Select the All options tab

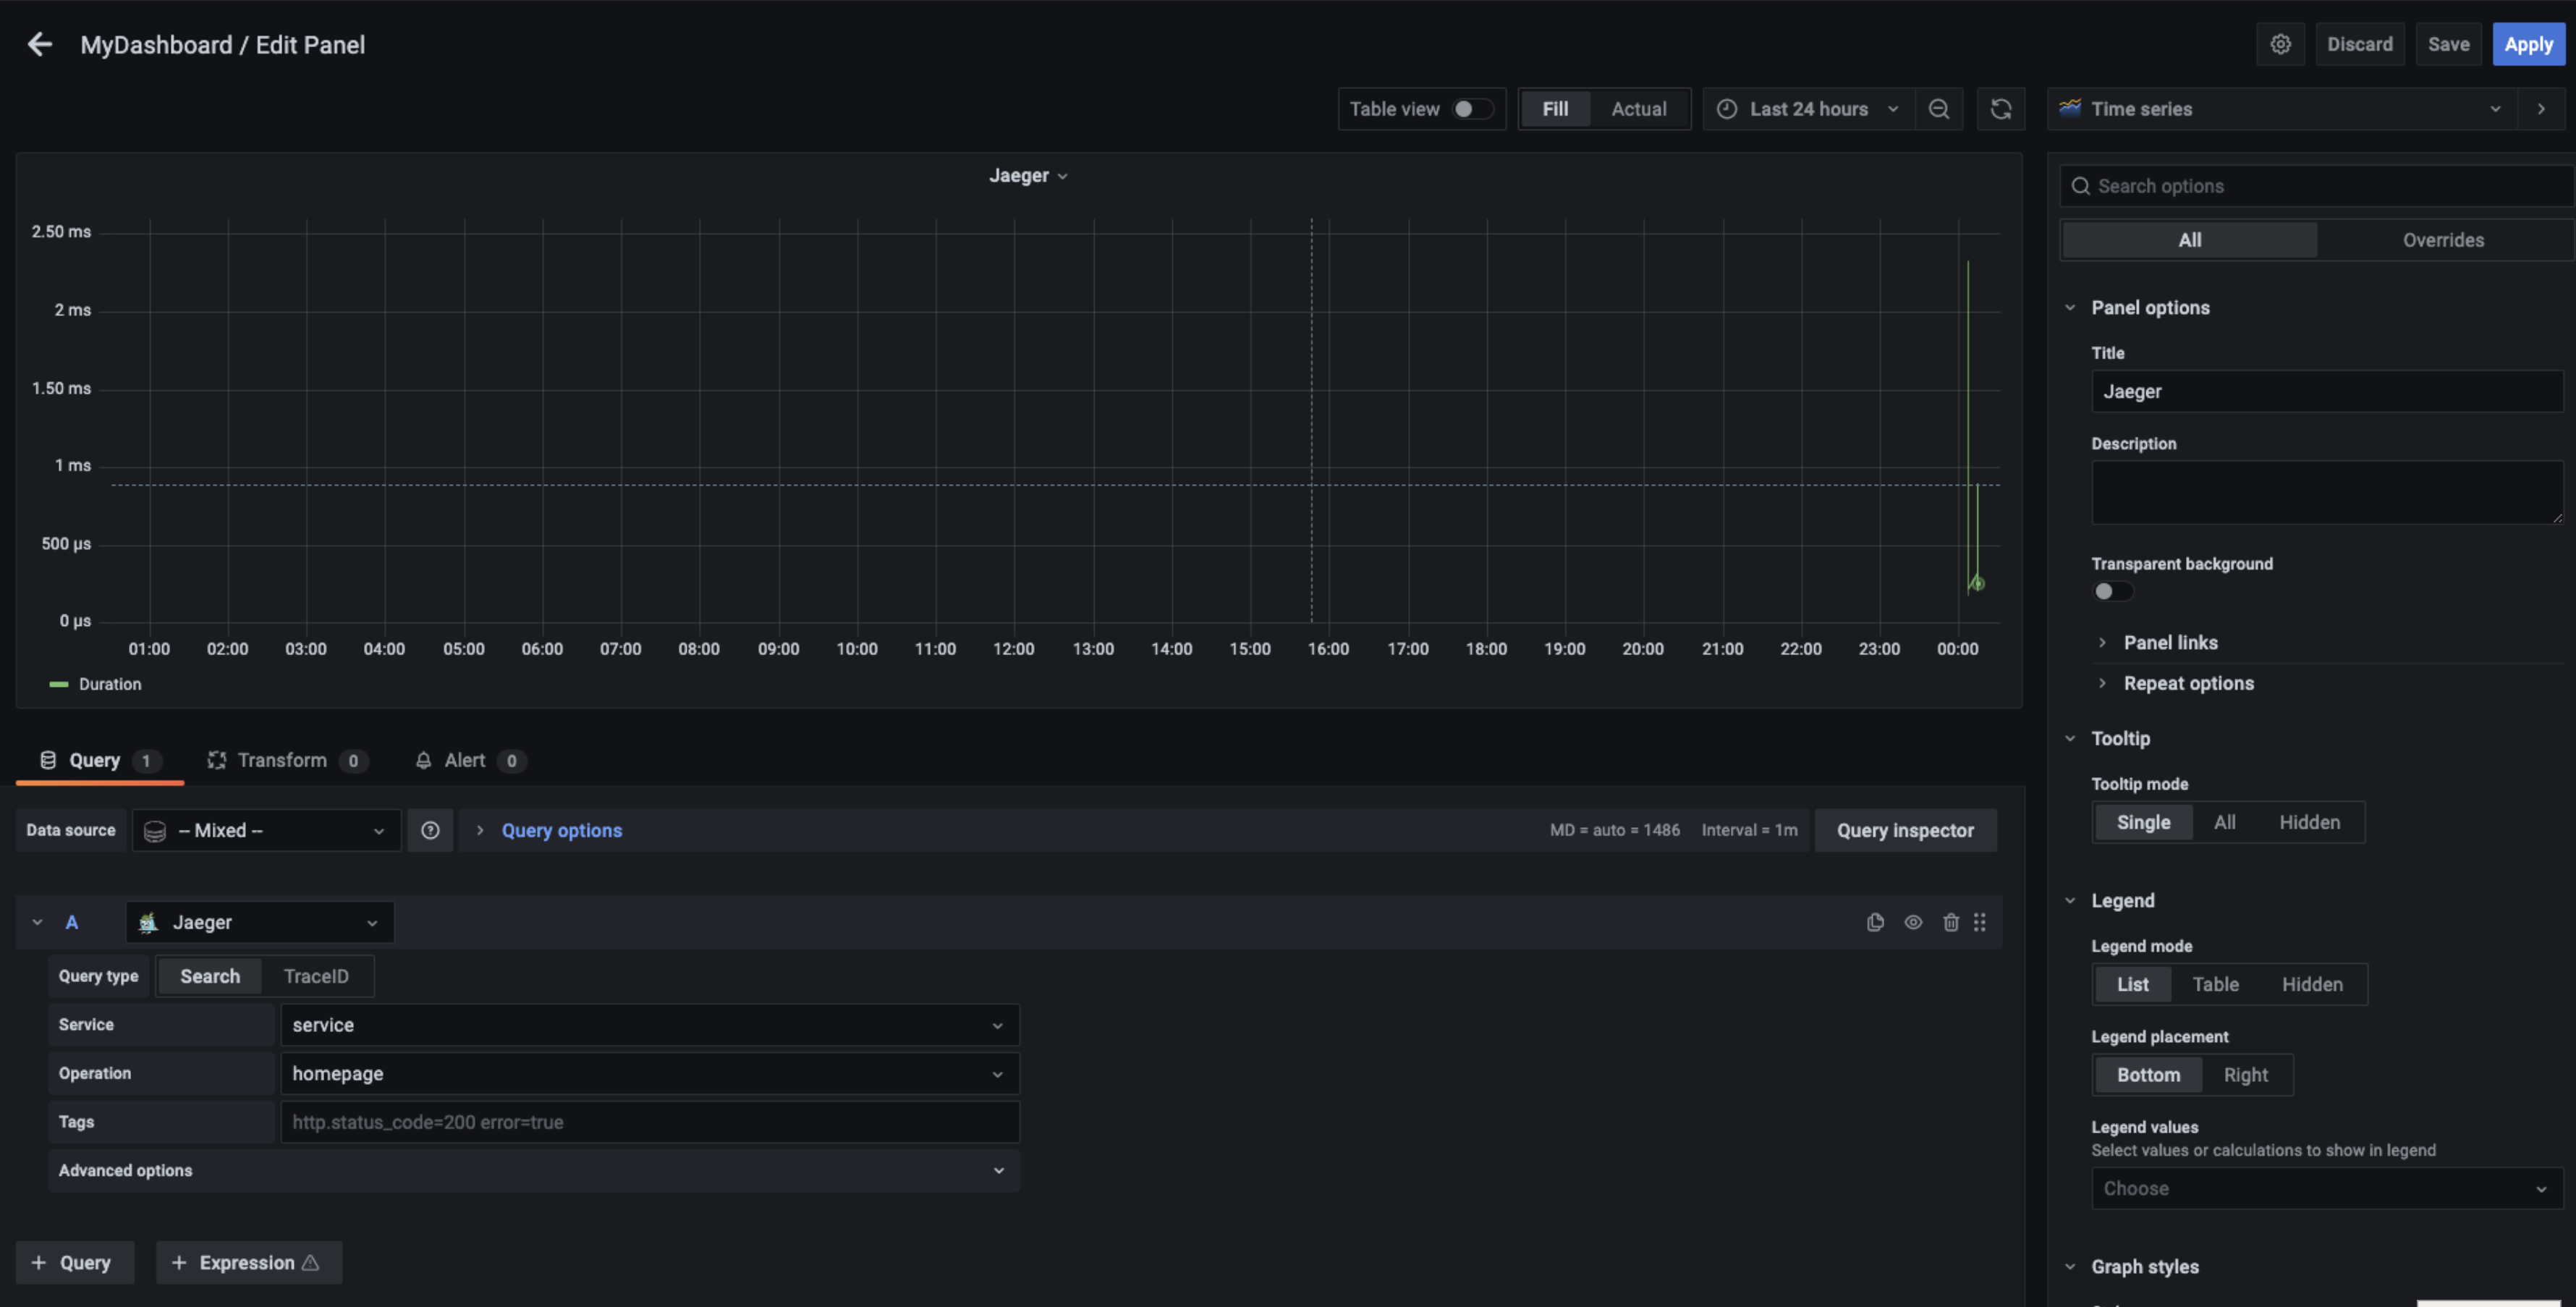(x=2189, y=240)
